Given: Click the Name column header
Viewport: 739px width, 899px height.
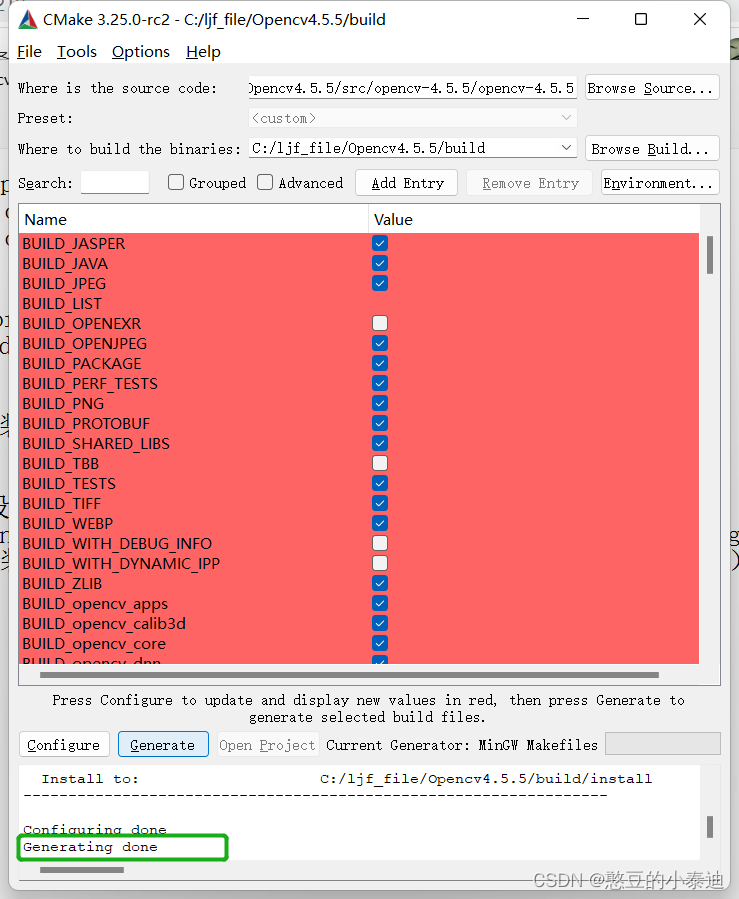Looking at the screenshot, I should tap(194, 220).
